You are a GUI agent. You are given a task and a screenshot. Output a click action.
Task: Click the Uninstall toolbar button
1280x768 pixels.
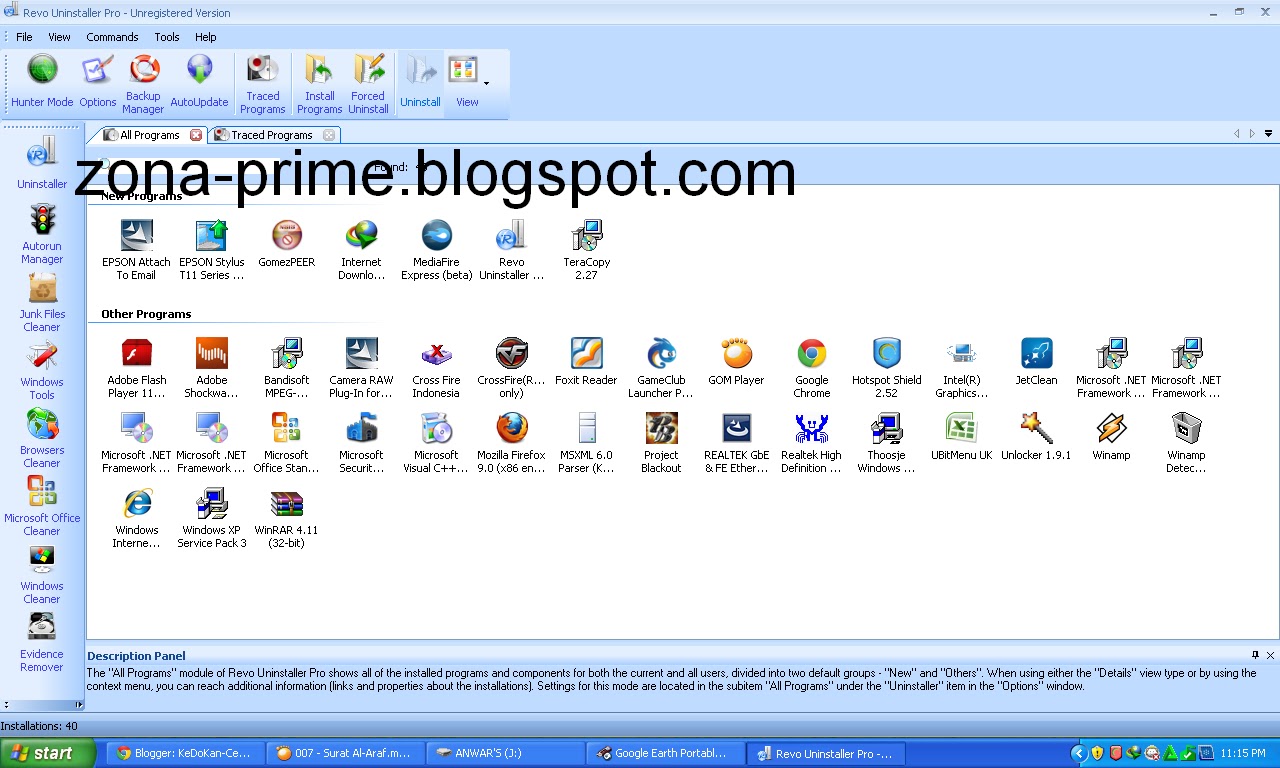click(420, 83)
